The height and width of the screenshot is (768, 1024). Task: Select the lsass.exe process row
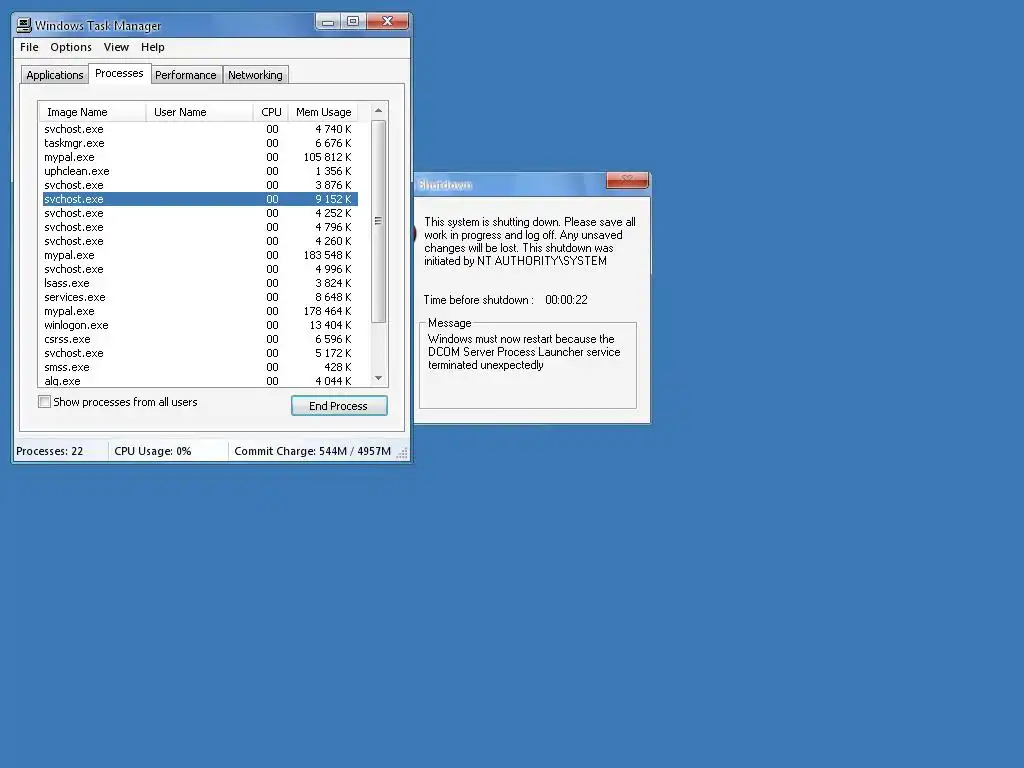tap(200, 283)
